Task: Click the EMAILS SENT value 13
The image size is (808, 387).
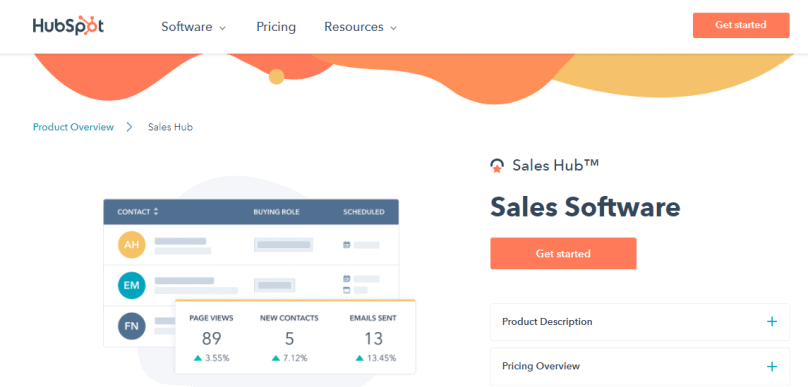Action: 373,339
